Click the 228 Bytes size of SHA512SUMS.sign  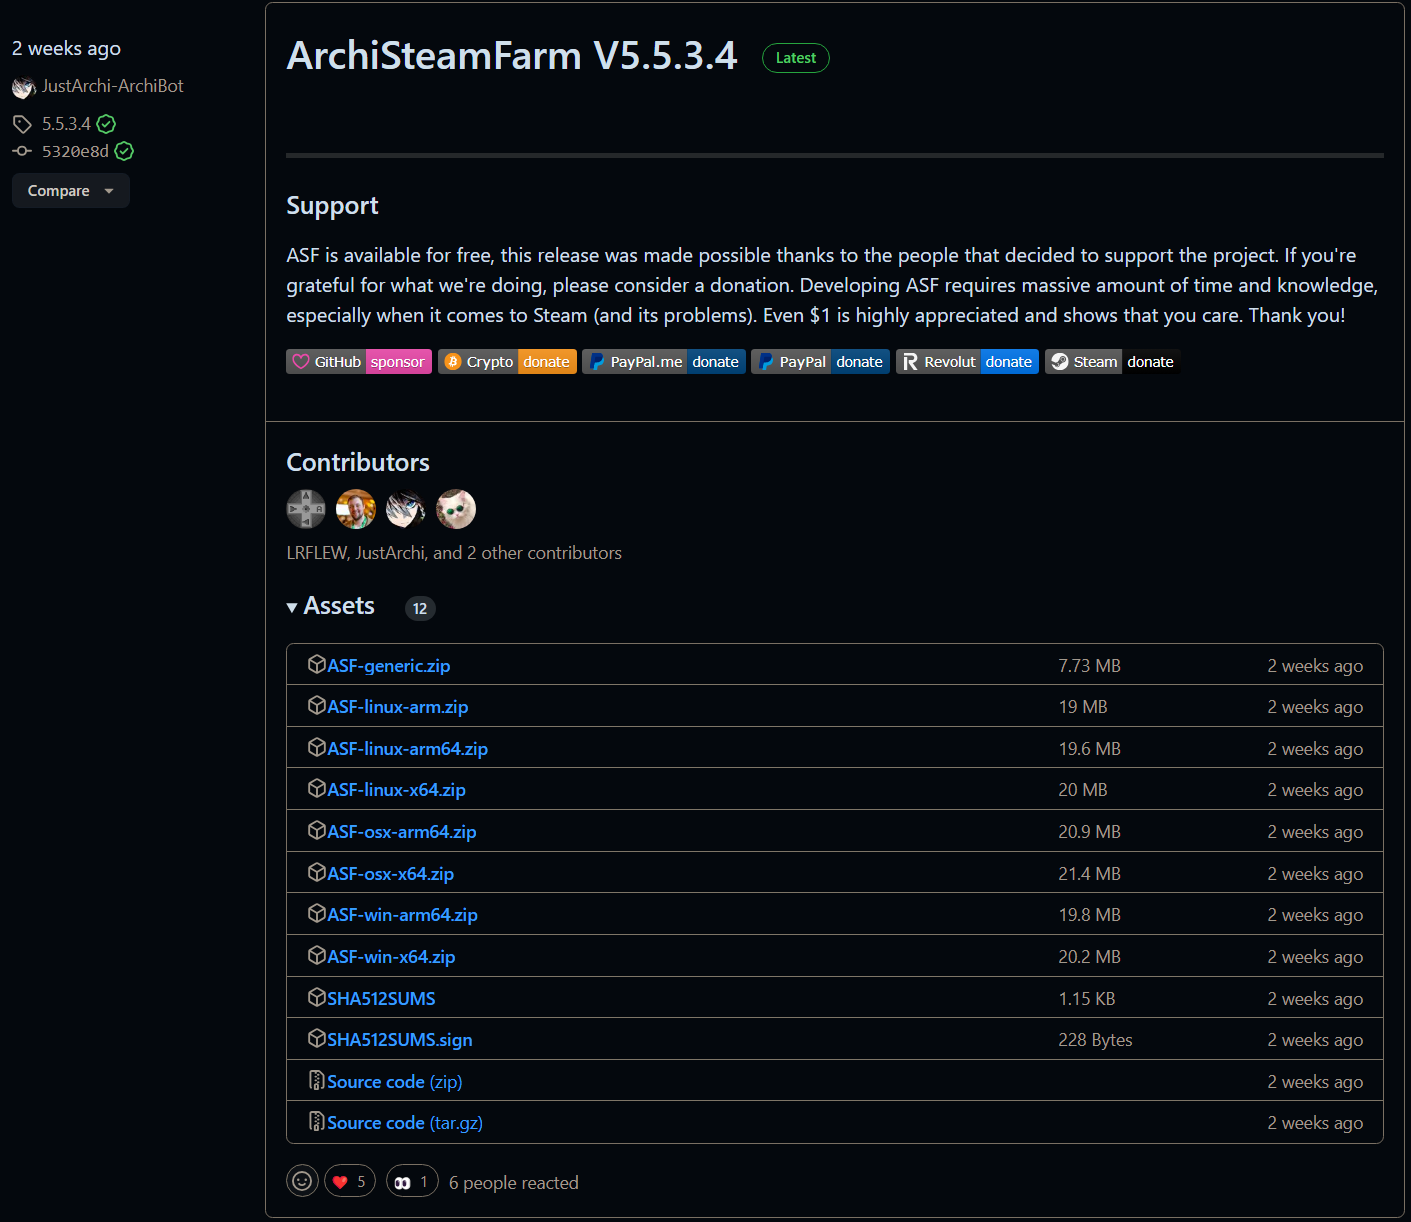pyautogui.click(x=1096, y=1040)
